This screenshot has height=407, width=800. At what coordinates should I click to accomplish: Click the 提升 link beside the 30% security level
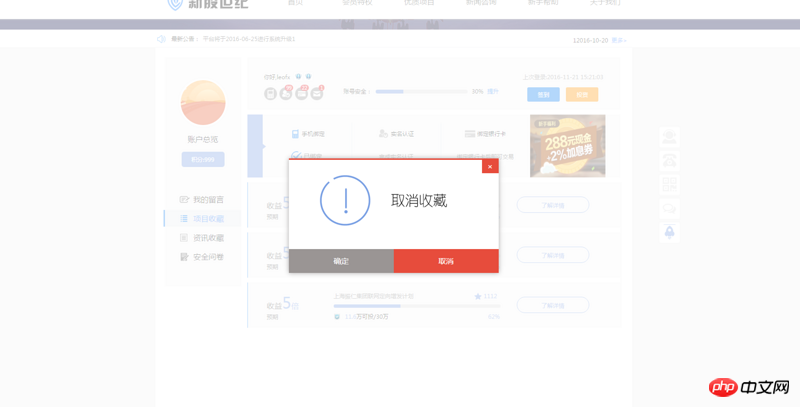click(x=493, y=91)
